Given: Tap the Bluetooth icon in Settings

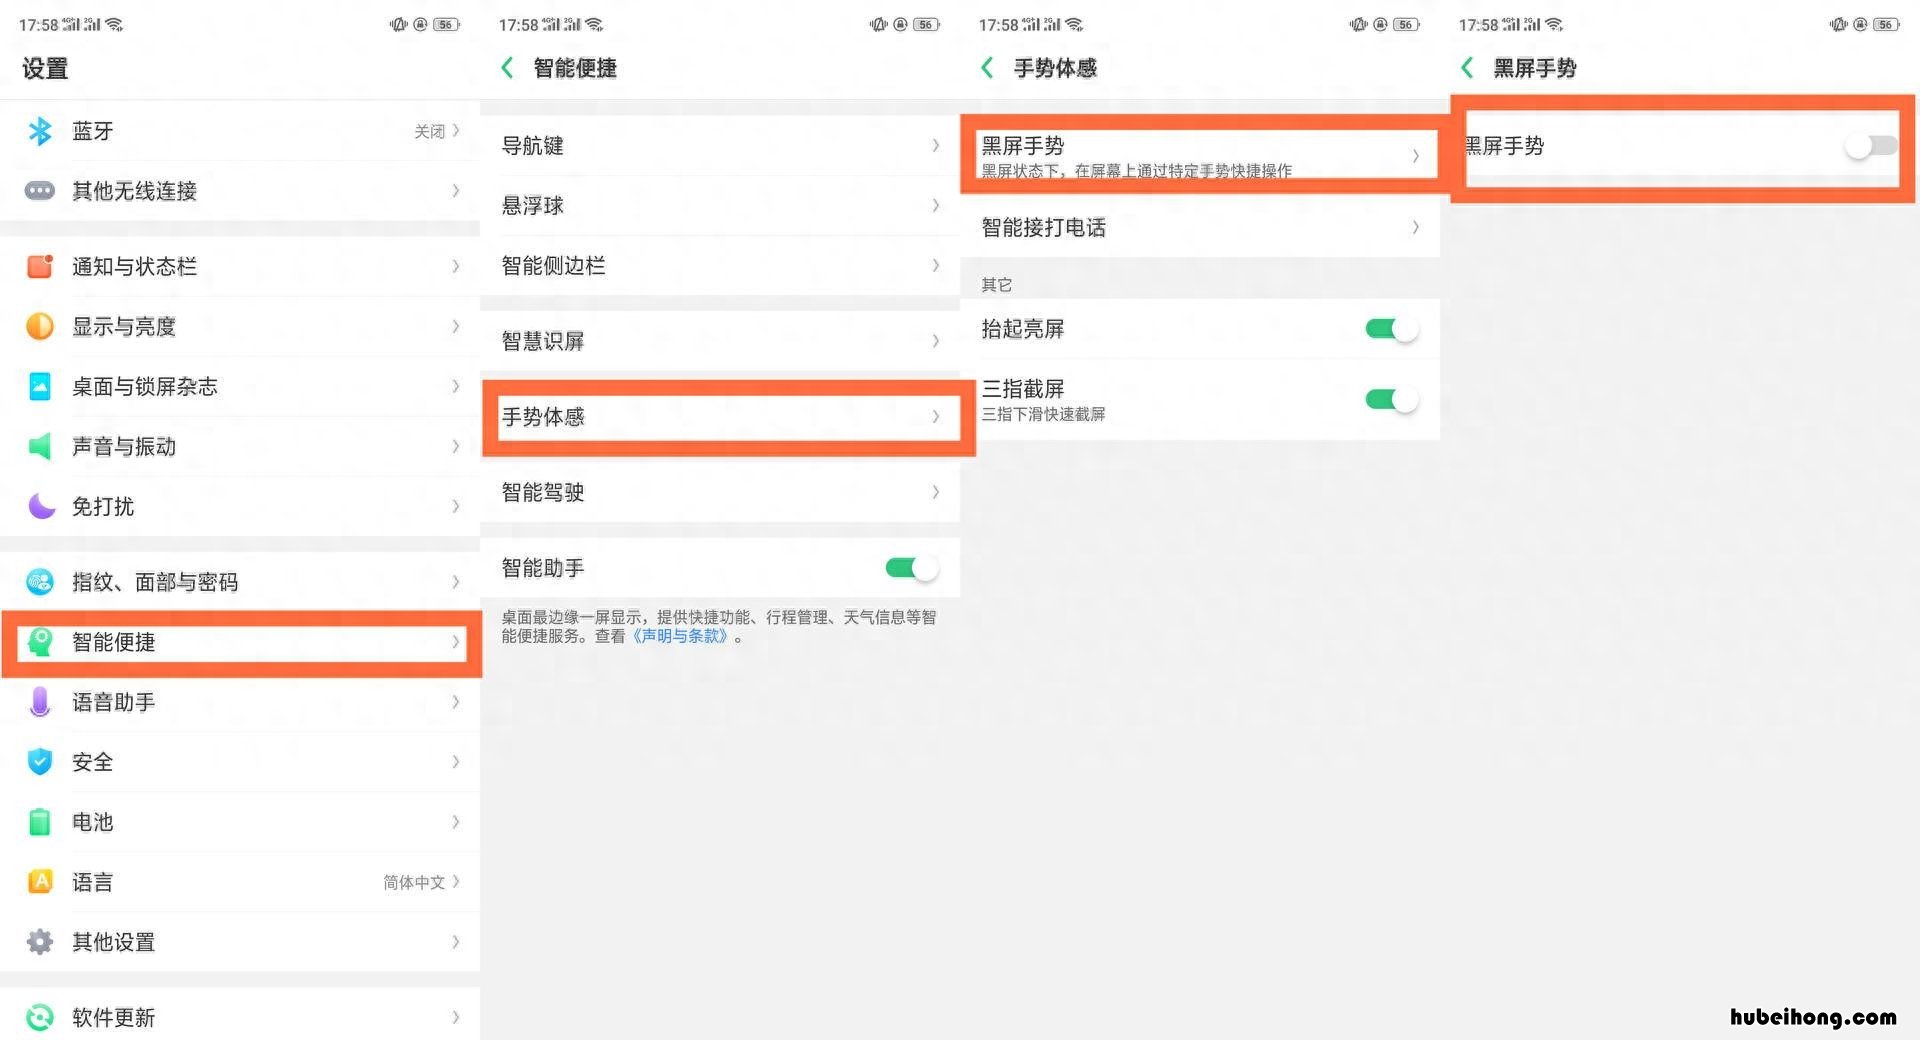Looking at the screenshot, I should pyautogui.click(x=40, y=131).
